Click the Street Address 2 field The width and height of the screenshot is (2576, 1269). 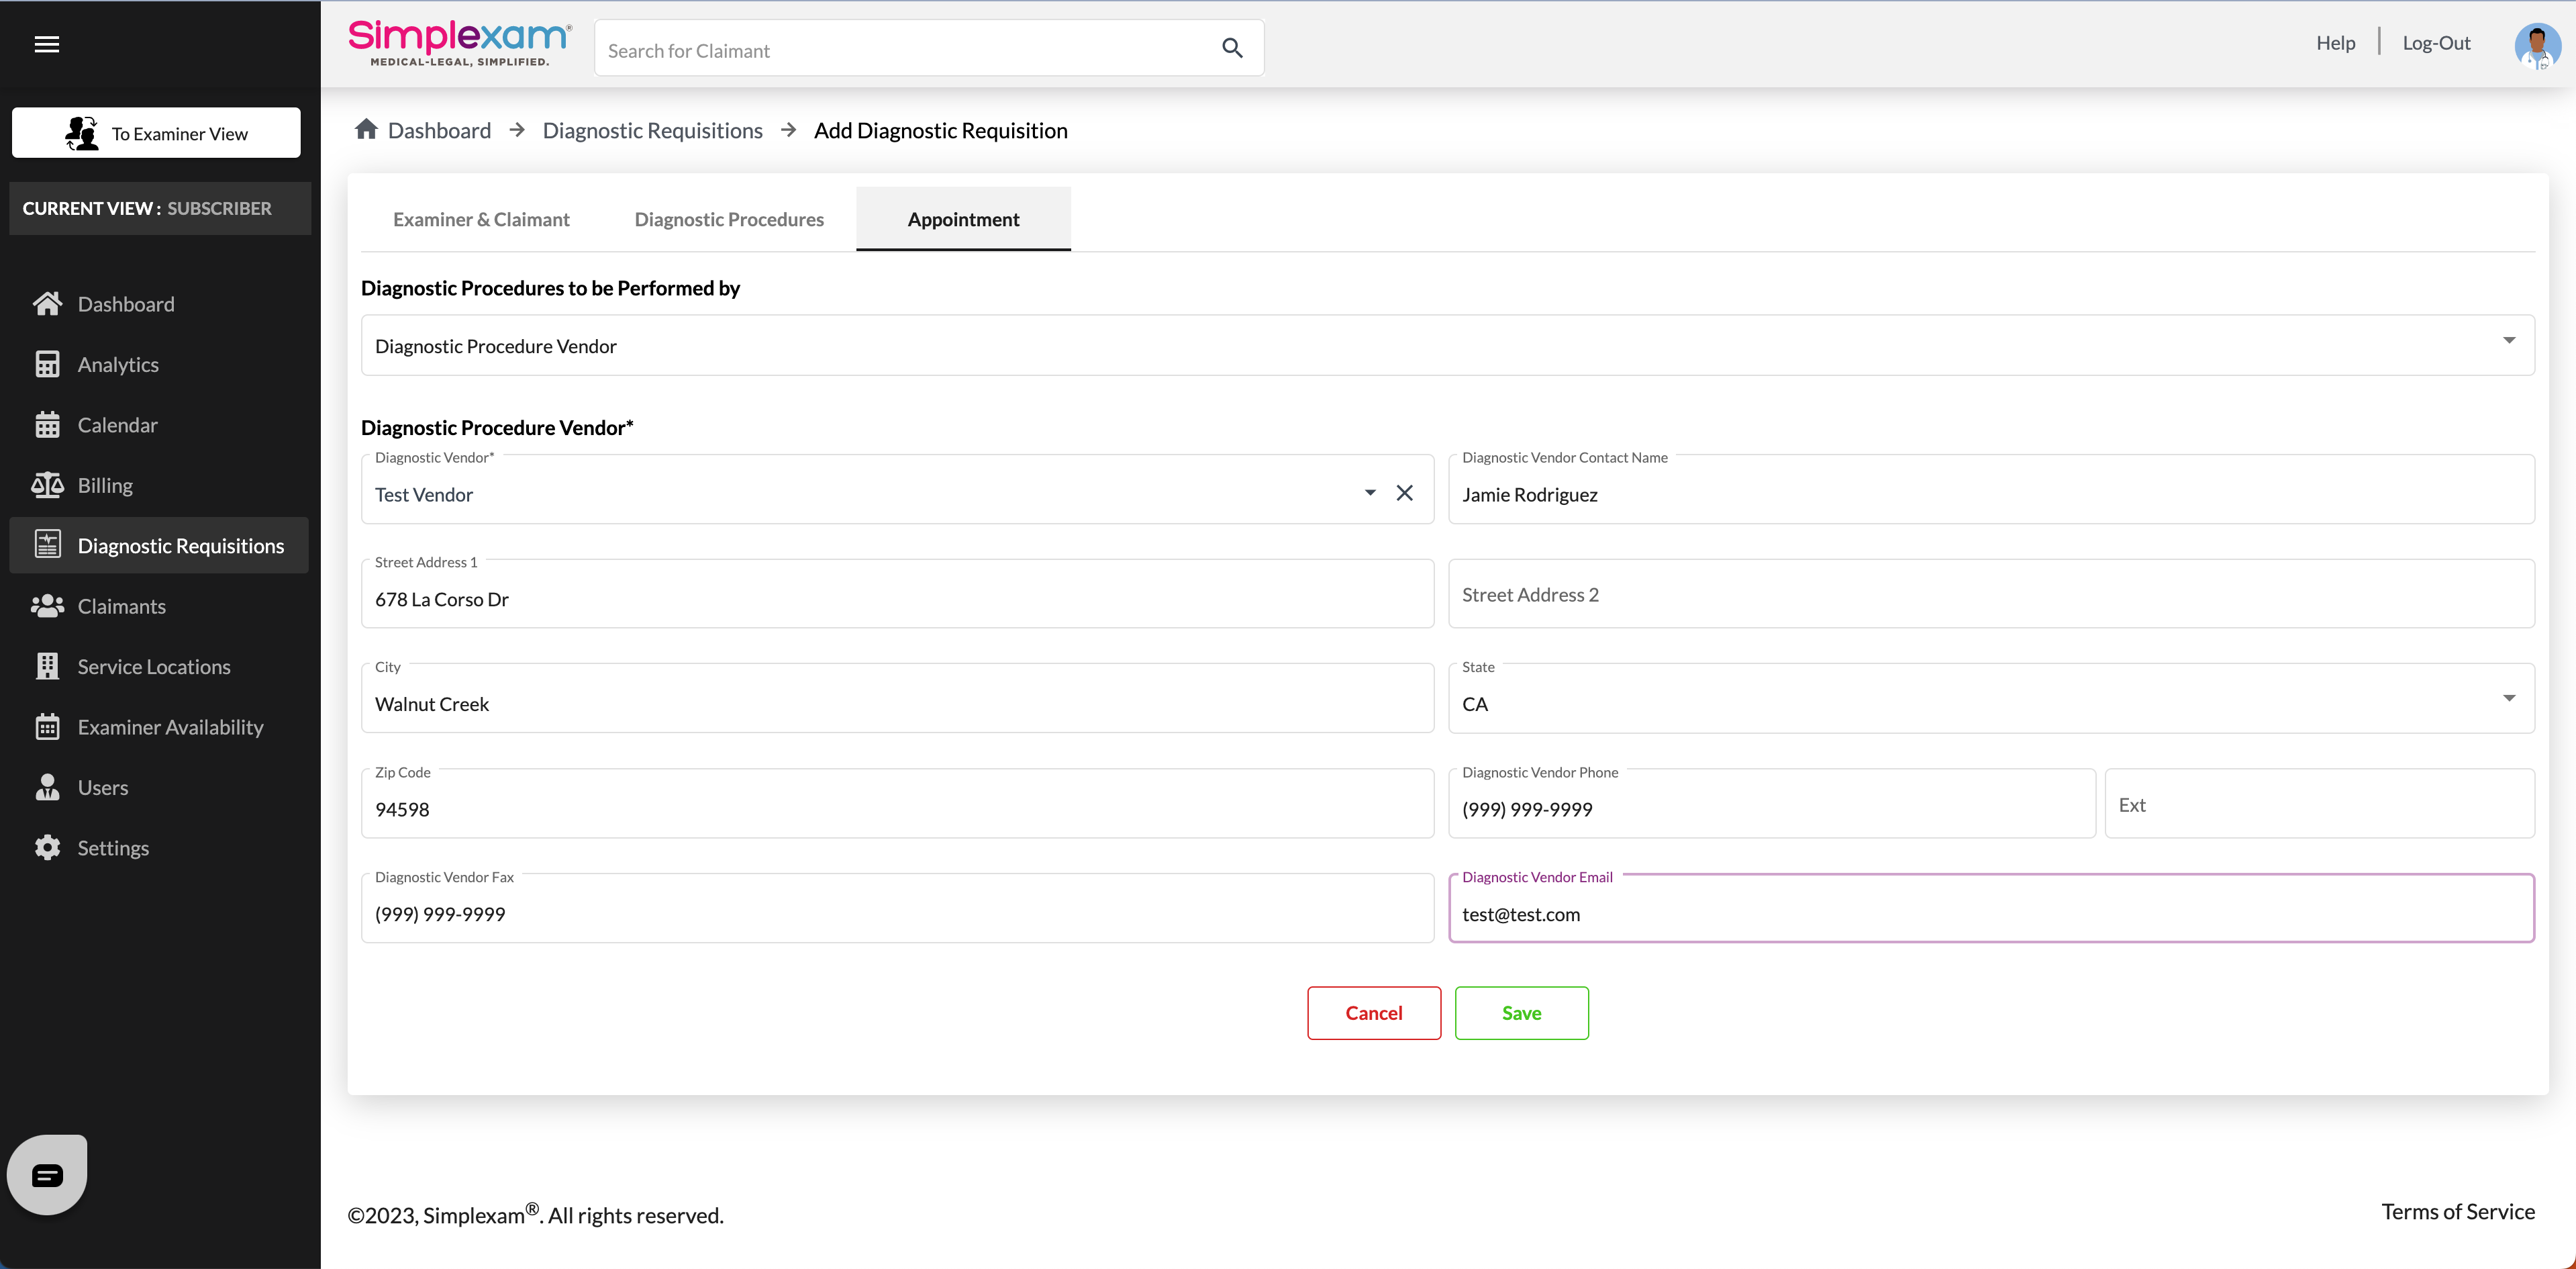1990,595
